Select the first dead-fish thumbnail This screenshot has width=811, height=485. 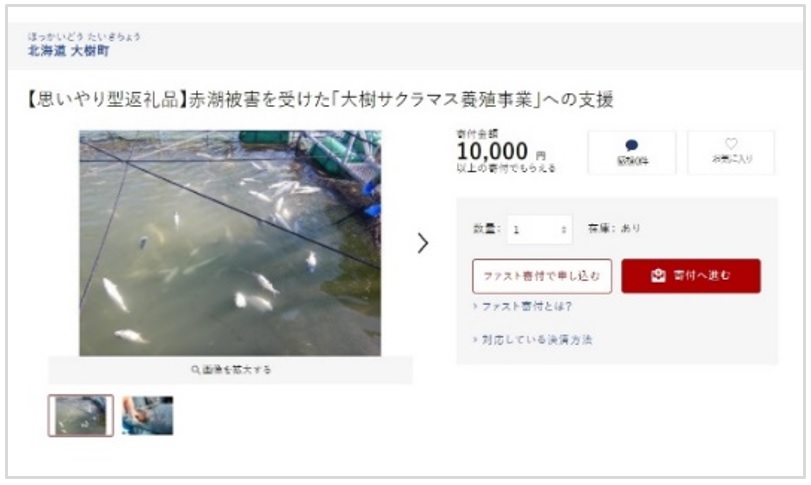tap(81, 416)
